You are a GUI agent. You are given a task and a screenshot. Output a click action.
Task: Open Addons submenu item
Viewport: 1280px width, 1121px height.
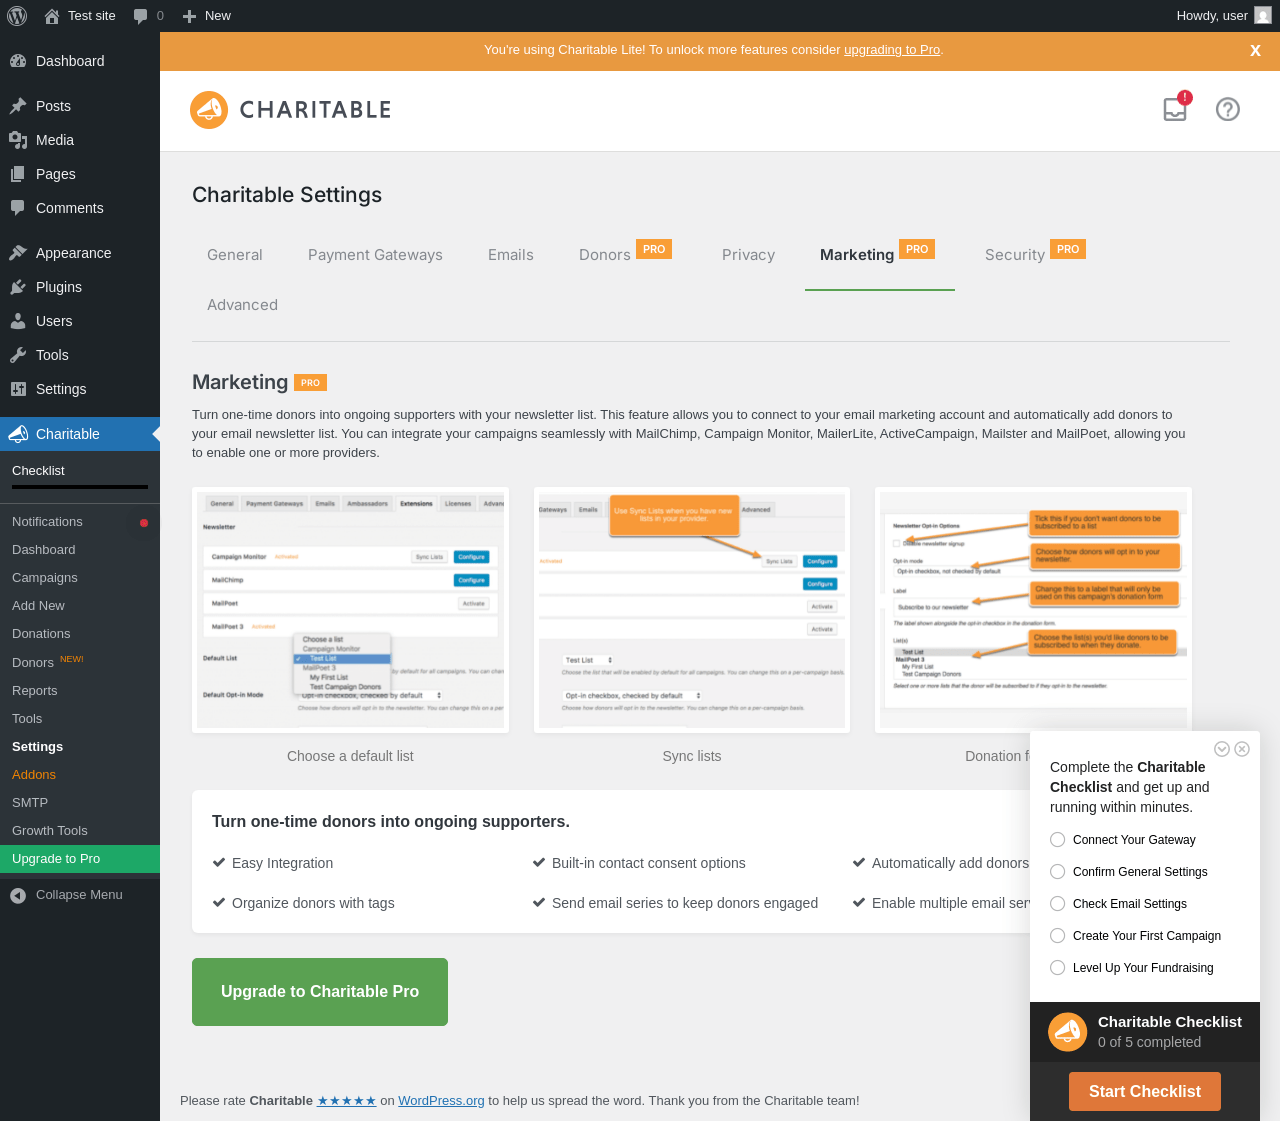click(80, 775)
